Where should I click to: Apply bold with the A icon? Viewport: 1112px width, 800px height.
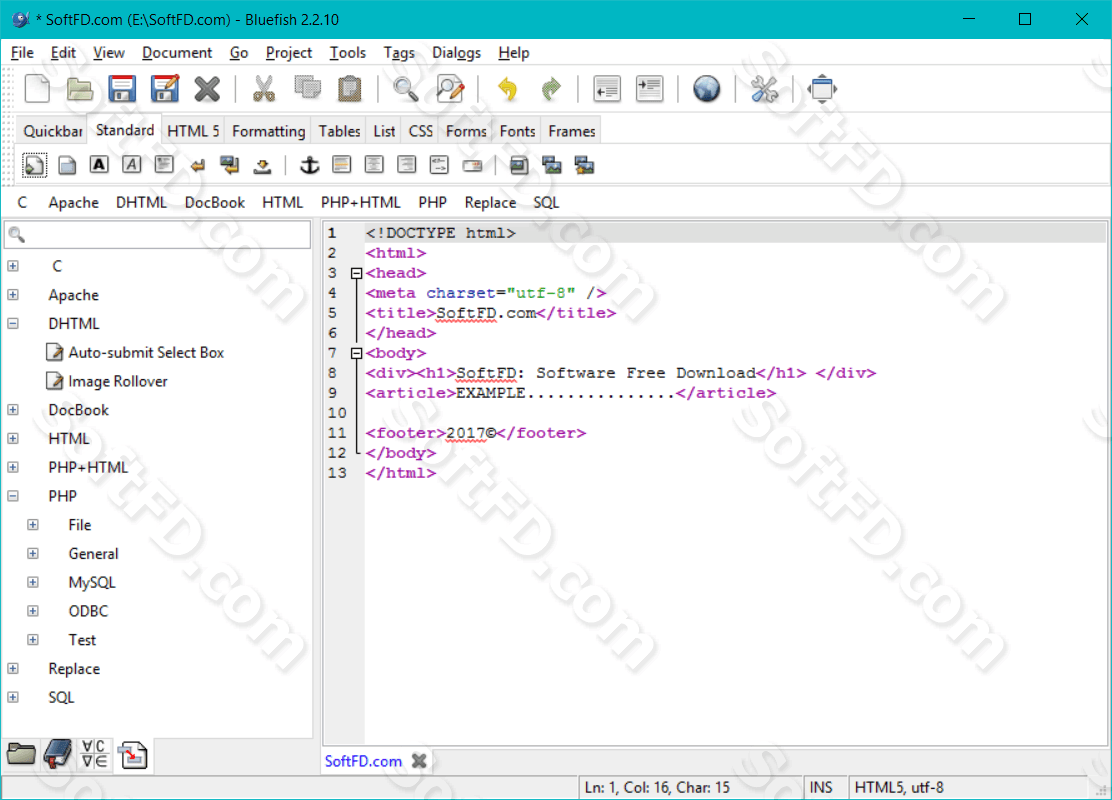(99, 165)
